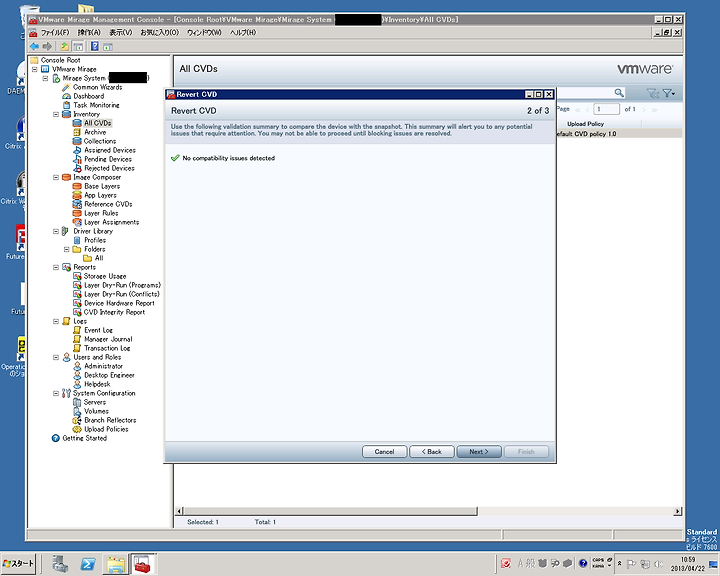This screenshot has width=720, height=576.
Task: Click the horizontal scrollbar thumb
Action: (x=331, y=511)
